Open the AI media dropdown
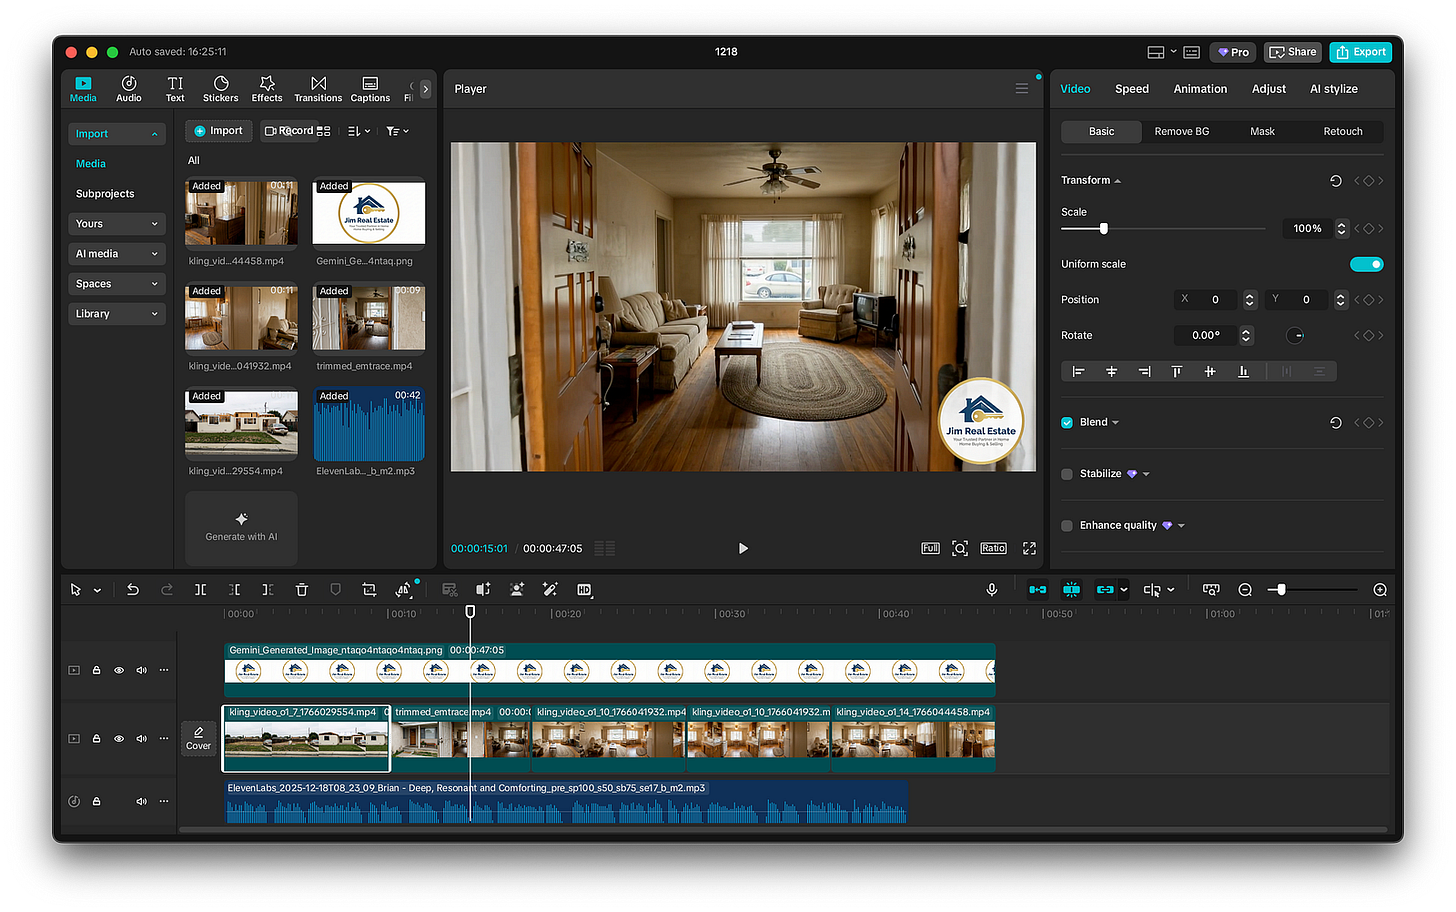Image resolution: width=1456 pixels, height=912 pixels. pos(116,253)
